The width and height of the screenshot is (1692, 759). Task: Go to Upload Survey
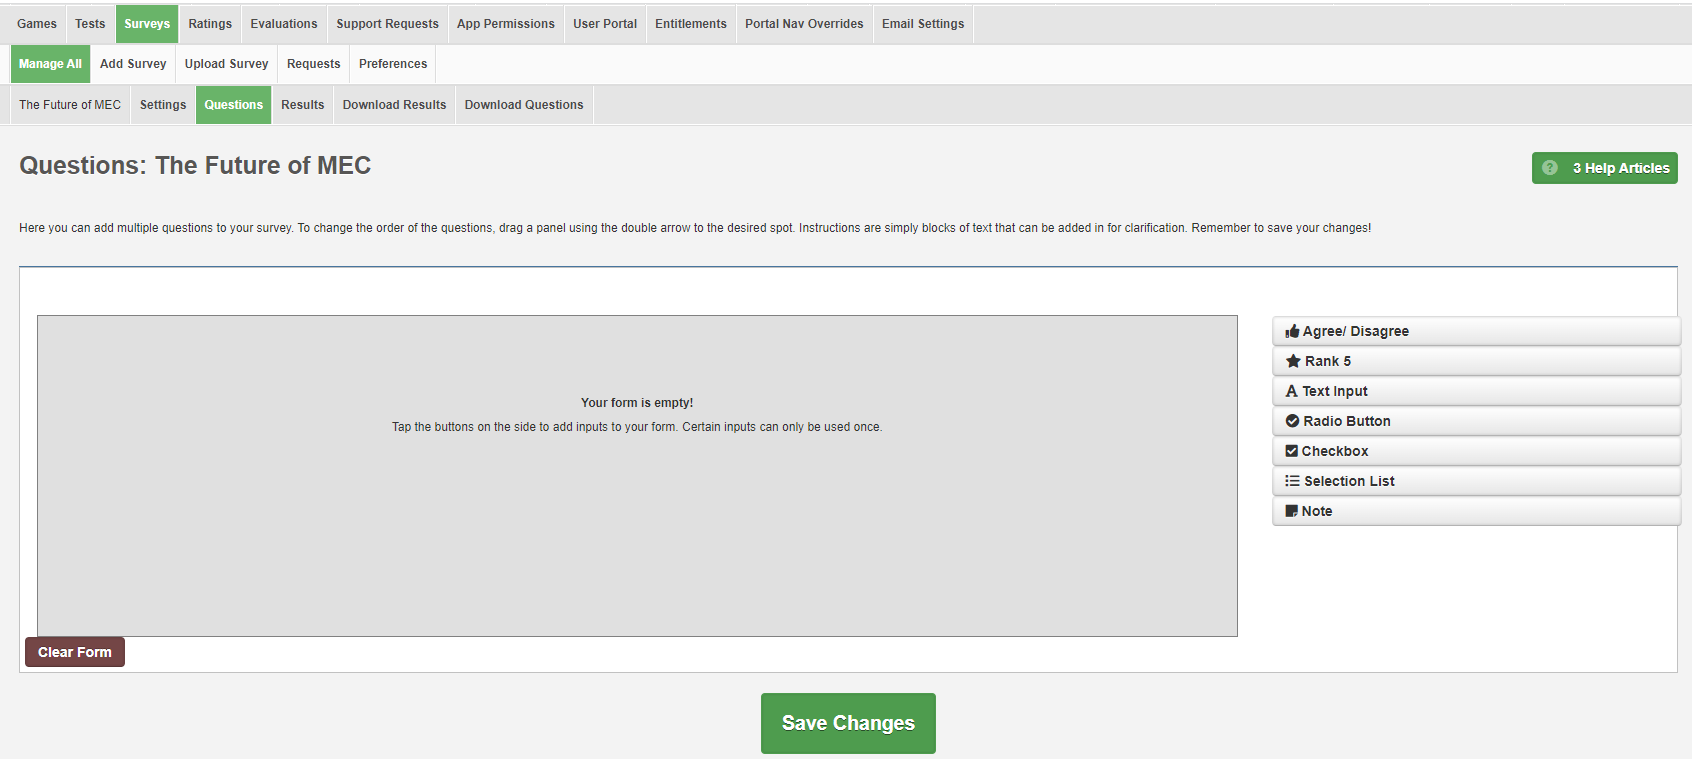pos(226,64)
